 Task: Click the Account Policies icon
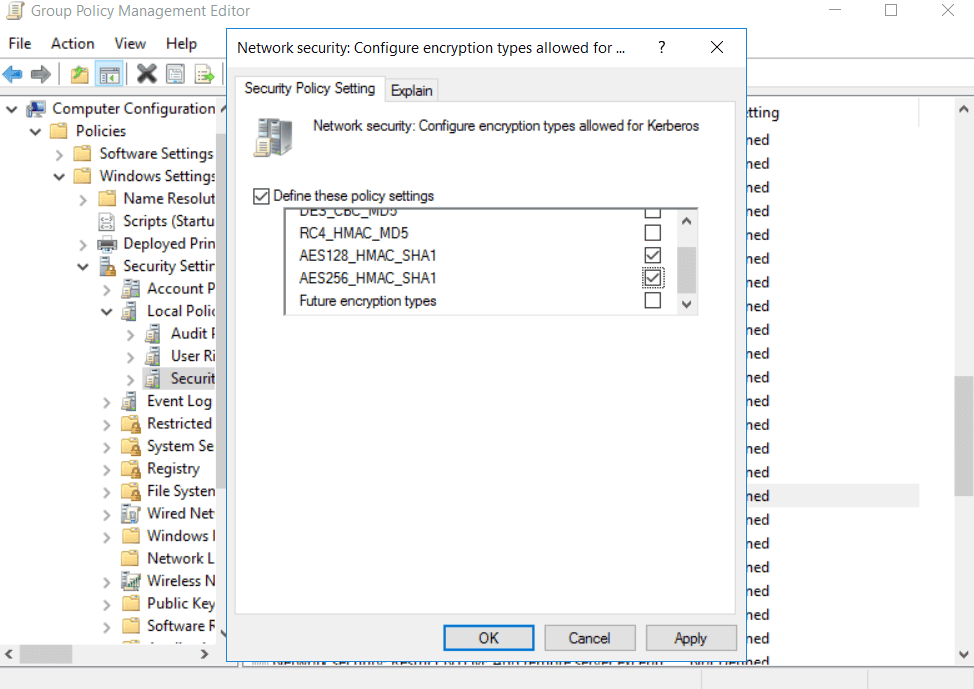130,289
